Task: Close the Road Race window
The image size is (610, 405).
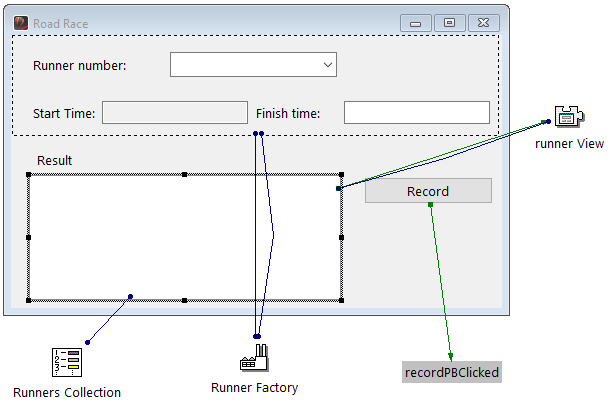Action: click(x=483, y=22)
